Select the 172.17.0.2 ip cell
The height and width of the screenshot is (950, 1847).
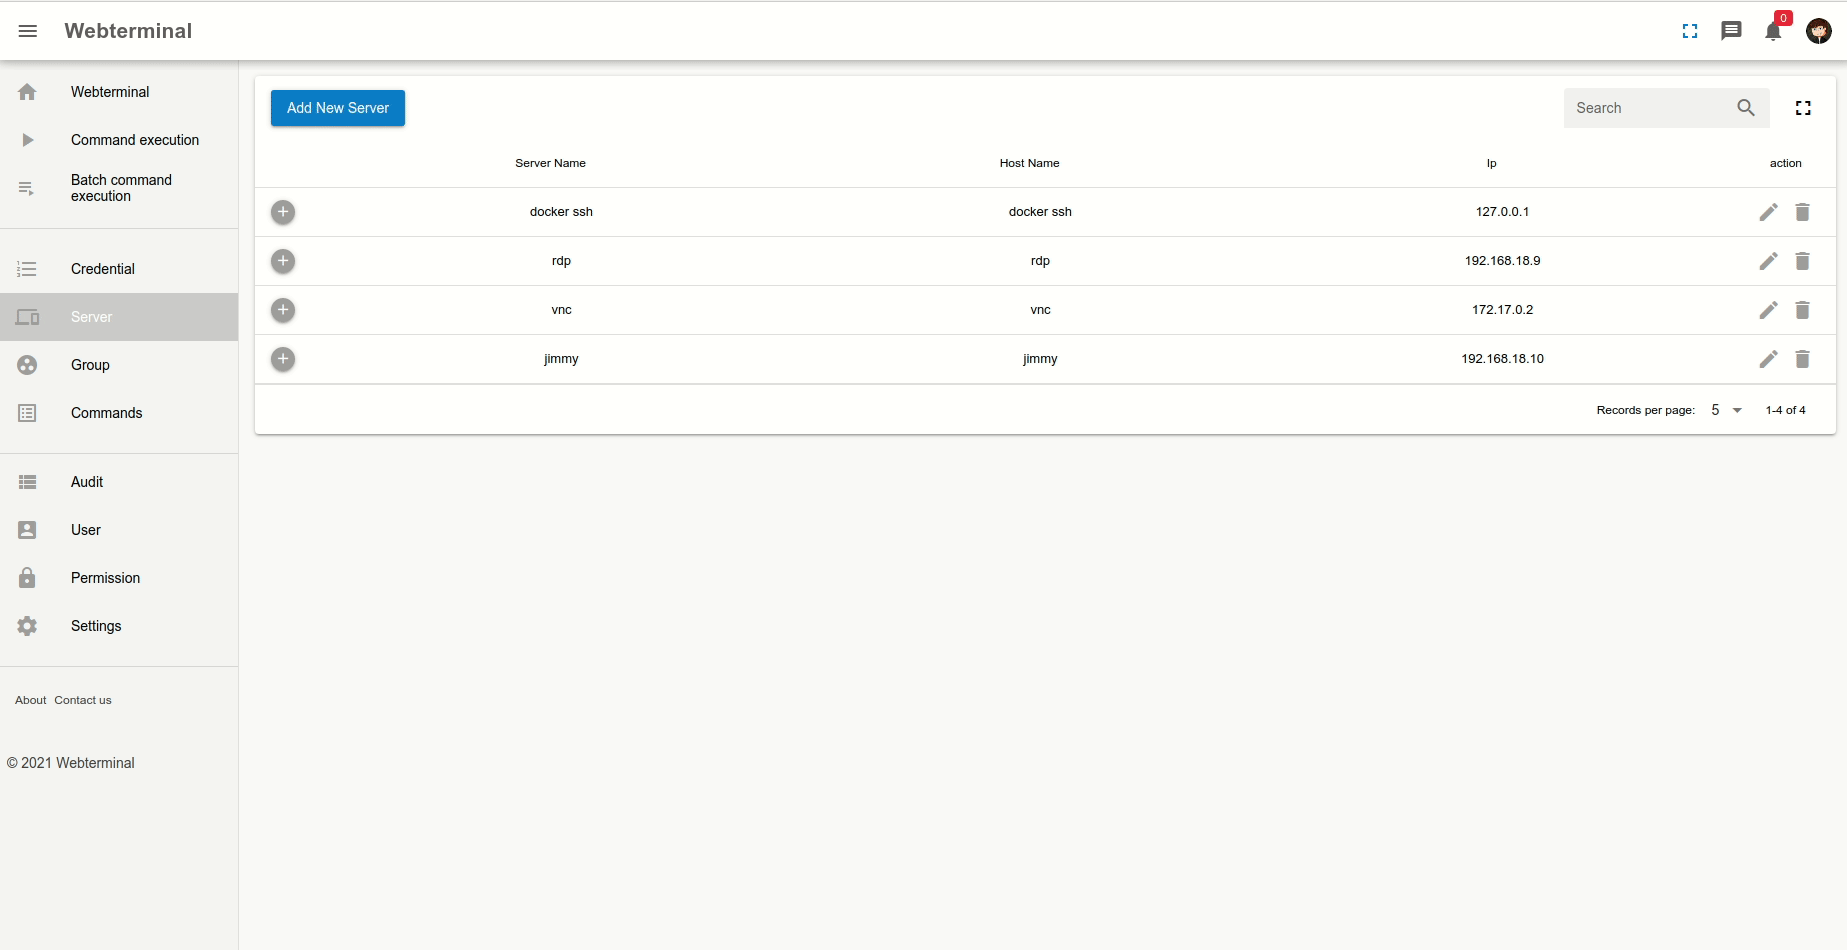coord(1502,310)
